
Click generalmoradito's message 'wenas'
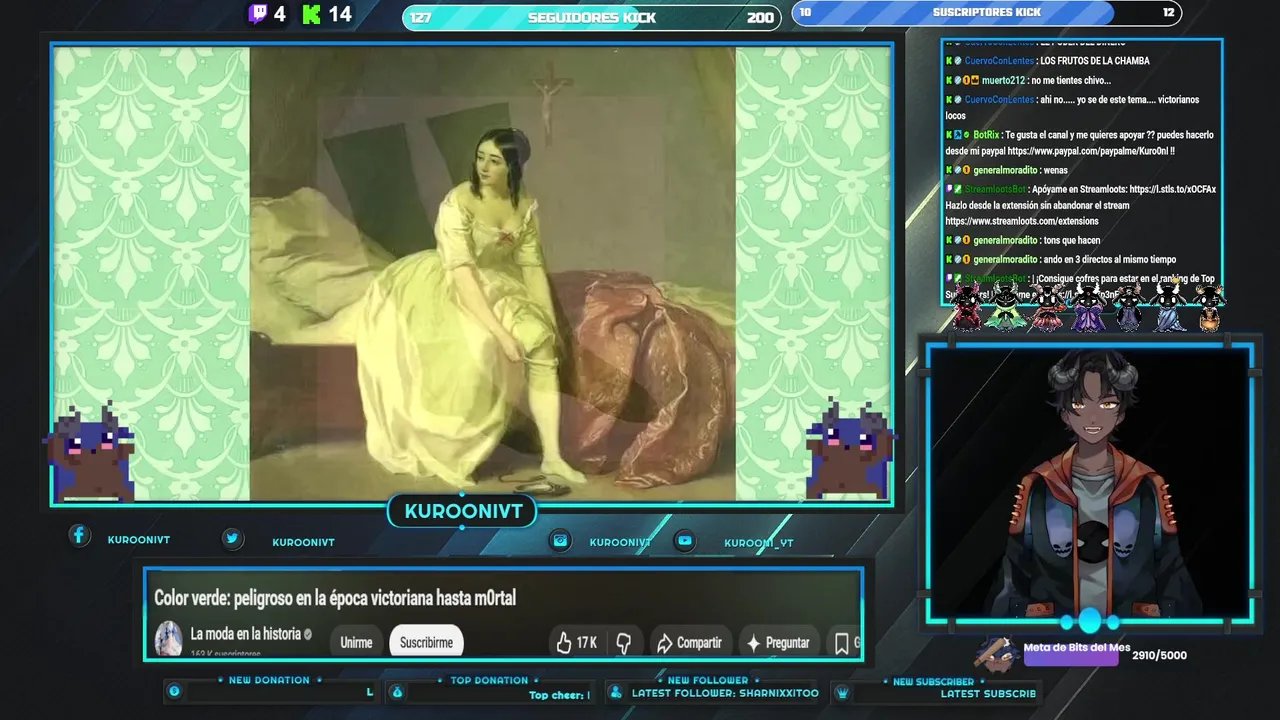(1055, 170)
